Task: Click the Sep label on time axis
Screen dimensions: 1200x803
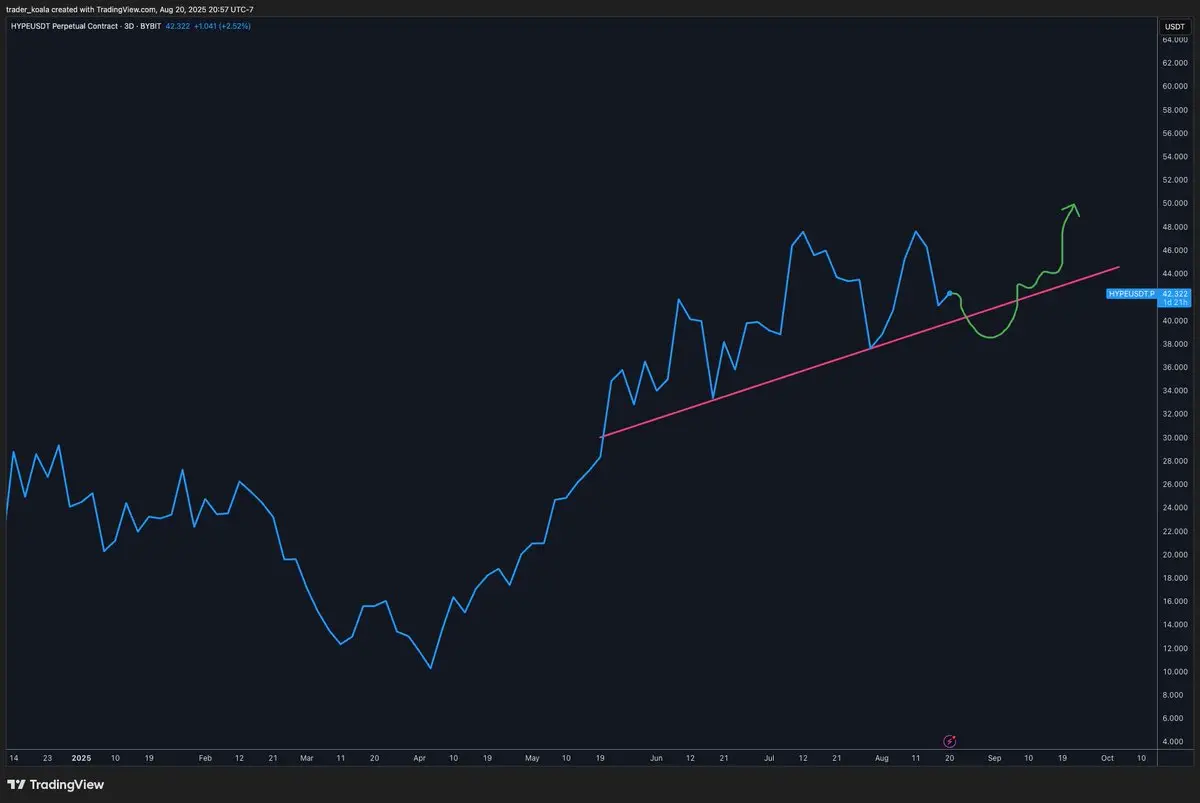Action: coord(994,759)
